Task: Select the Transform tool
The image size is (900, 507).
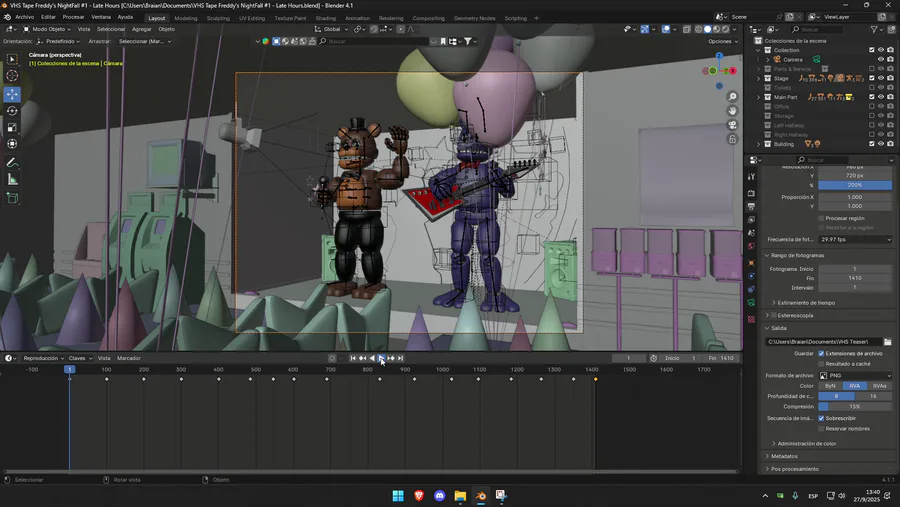Action: [x=12, y=144]
